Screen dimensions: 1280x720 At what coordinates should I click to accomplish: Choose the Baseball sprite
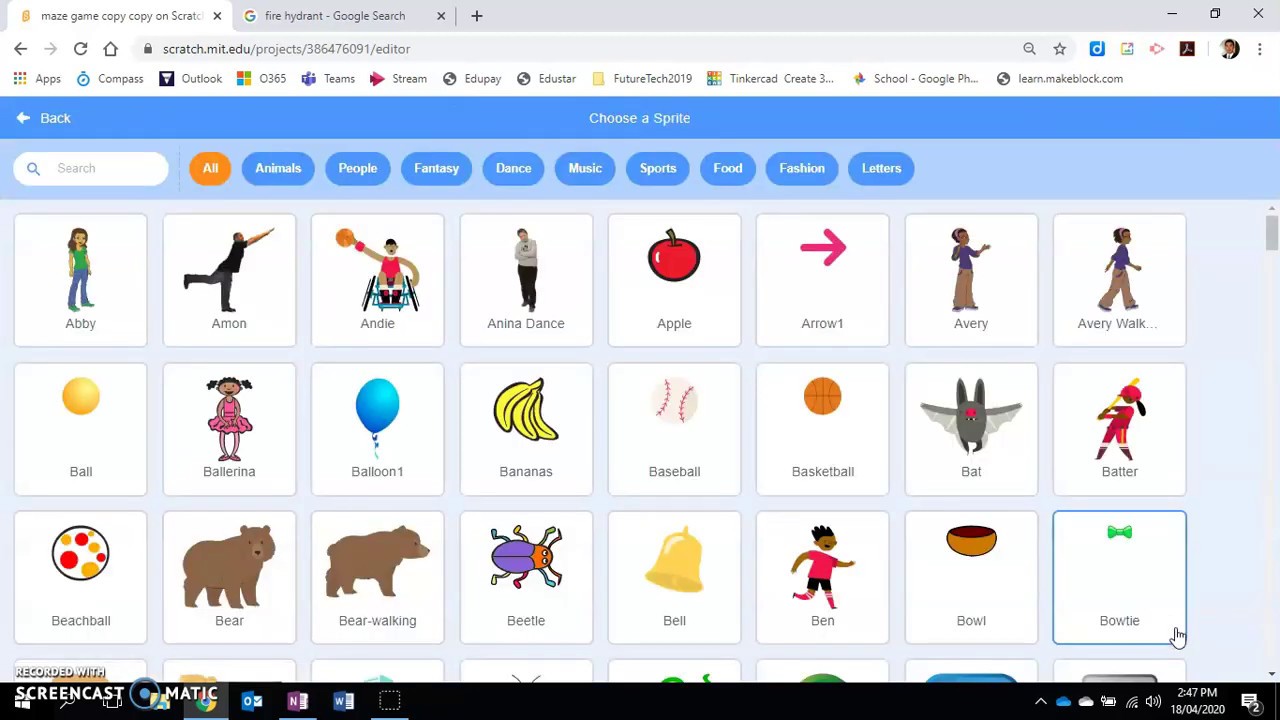[674, 429]
